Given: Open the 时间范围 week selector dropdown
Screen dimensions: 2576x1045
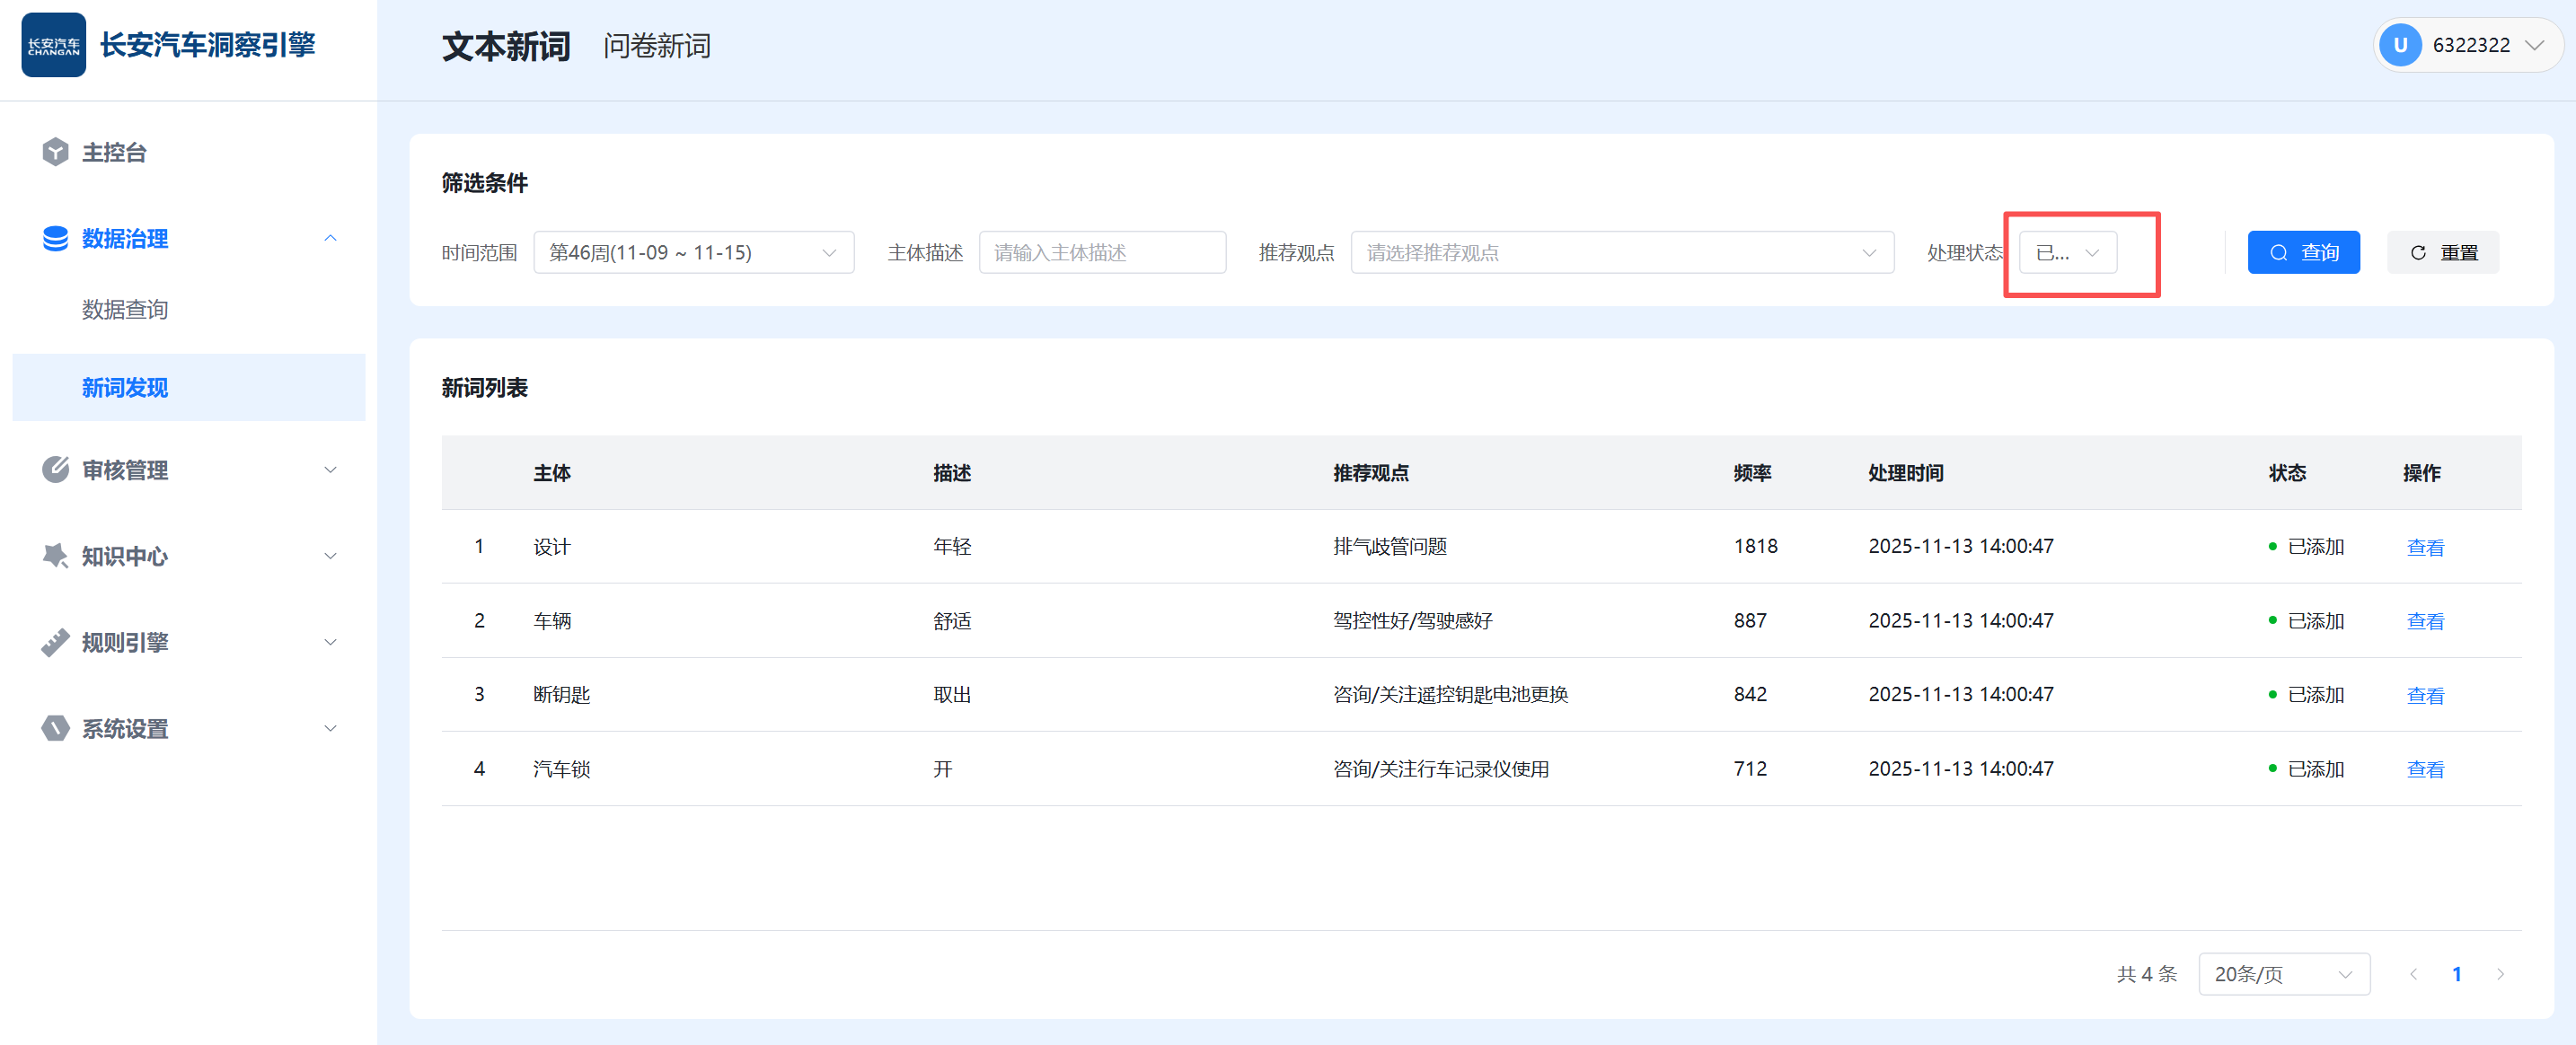Looking at the screenshot, I should pos(694,252).
